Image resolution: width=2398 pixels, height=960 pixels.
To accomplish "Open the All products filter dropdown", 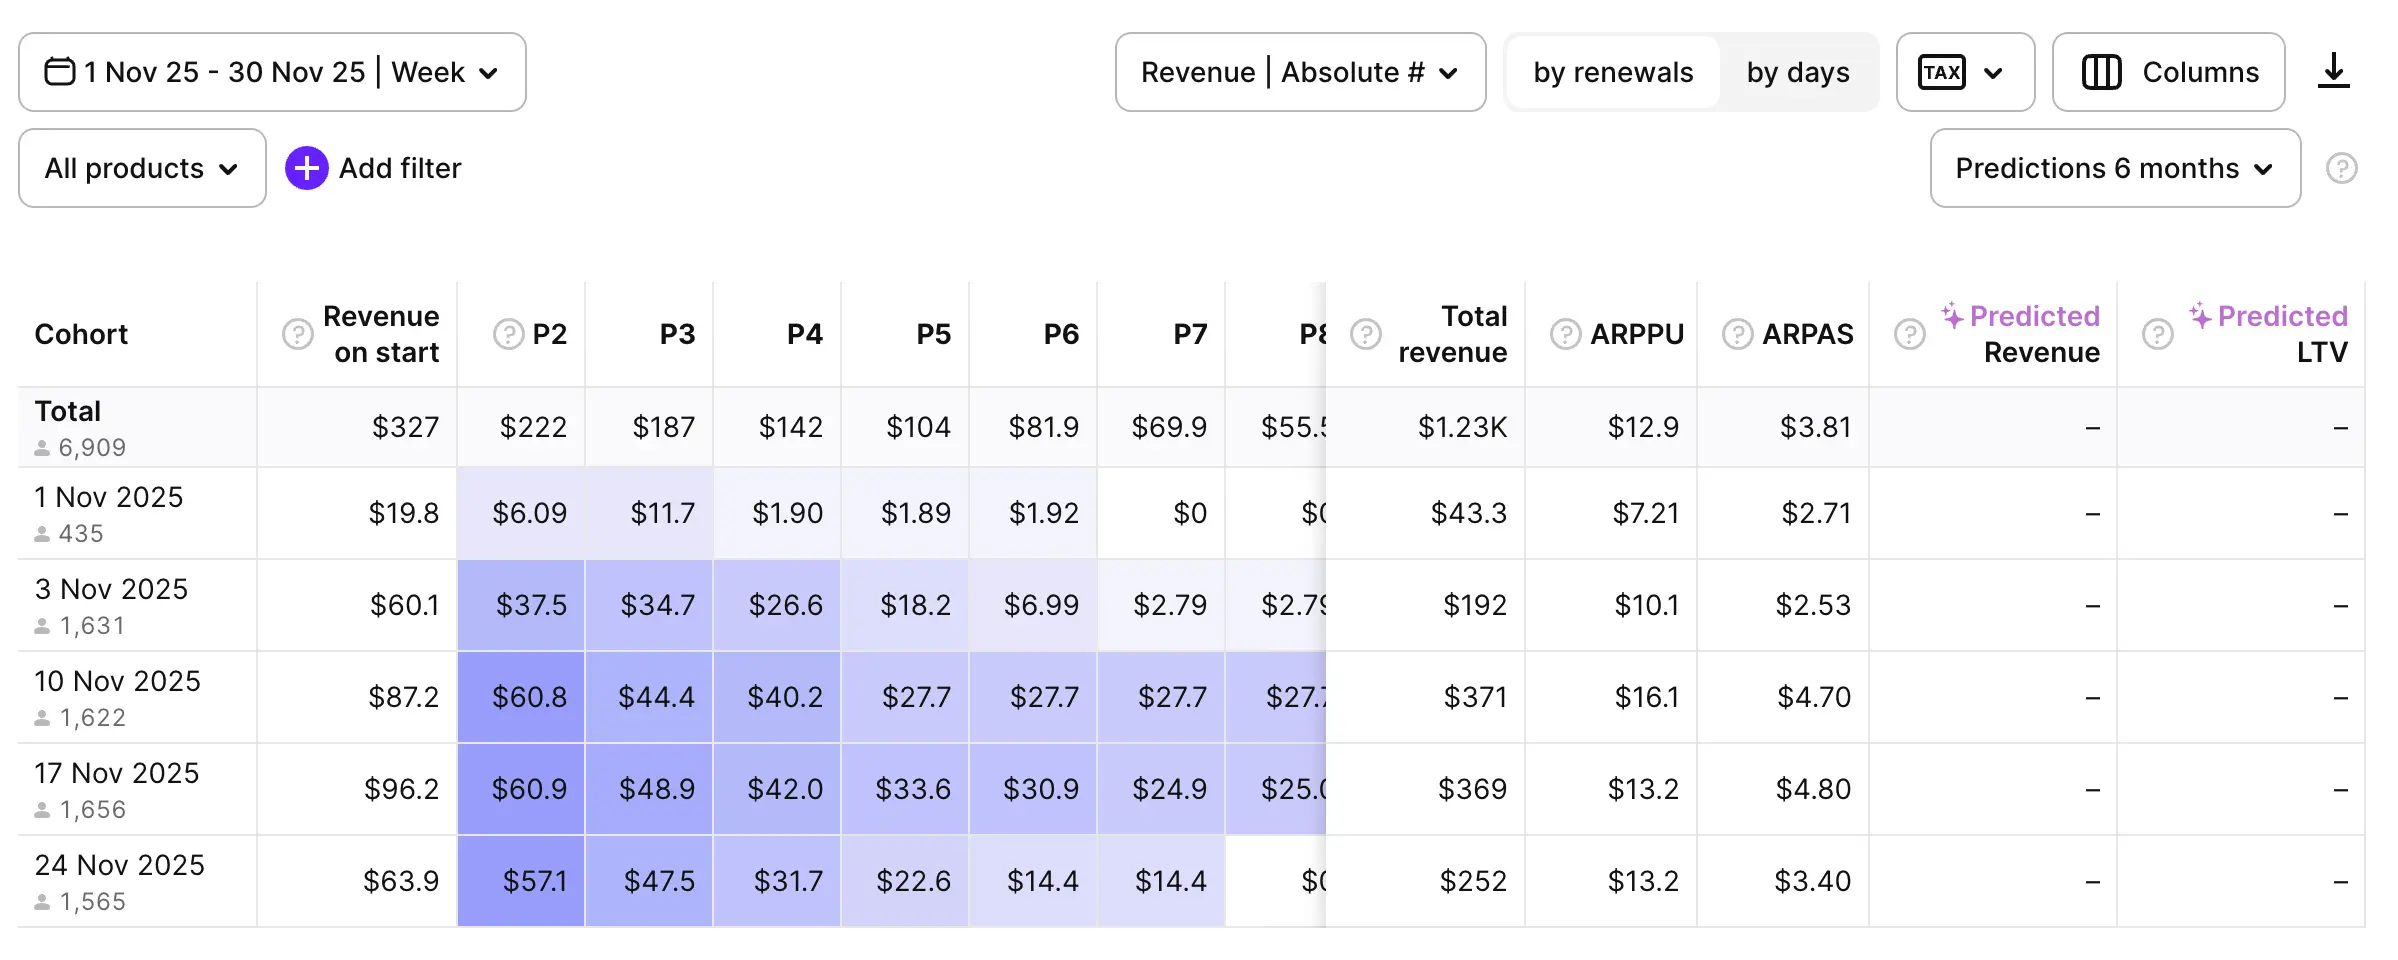I will click(x=141, y=168).
